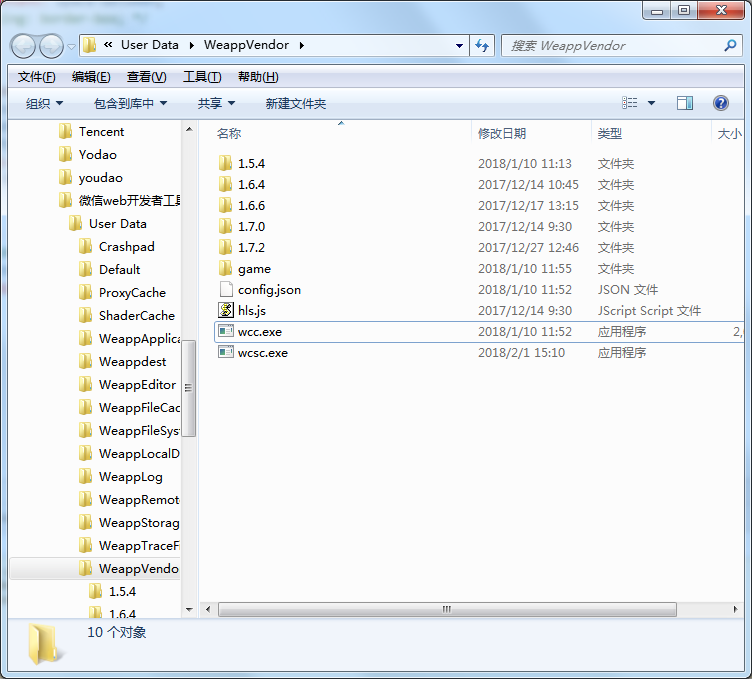
Task: Select the wcsc.exe application icon
Action: pyautogui.click(x=226, y=352)
